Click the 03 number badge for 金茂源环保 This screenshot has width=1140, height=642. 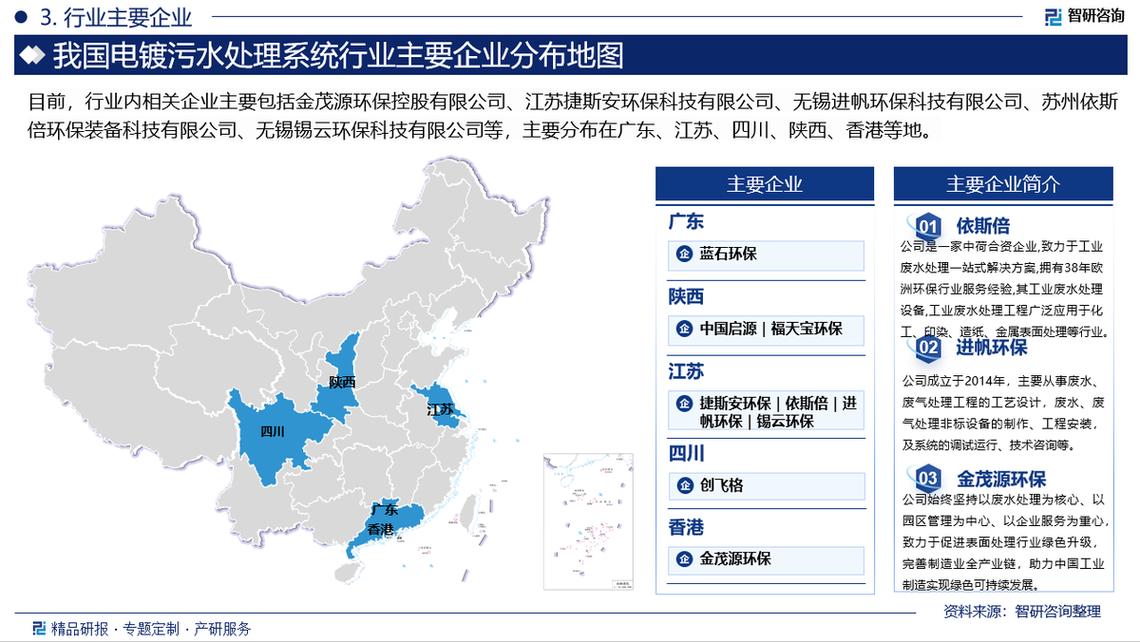click(927, 478)
